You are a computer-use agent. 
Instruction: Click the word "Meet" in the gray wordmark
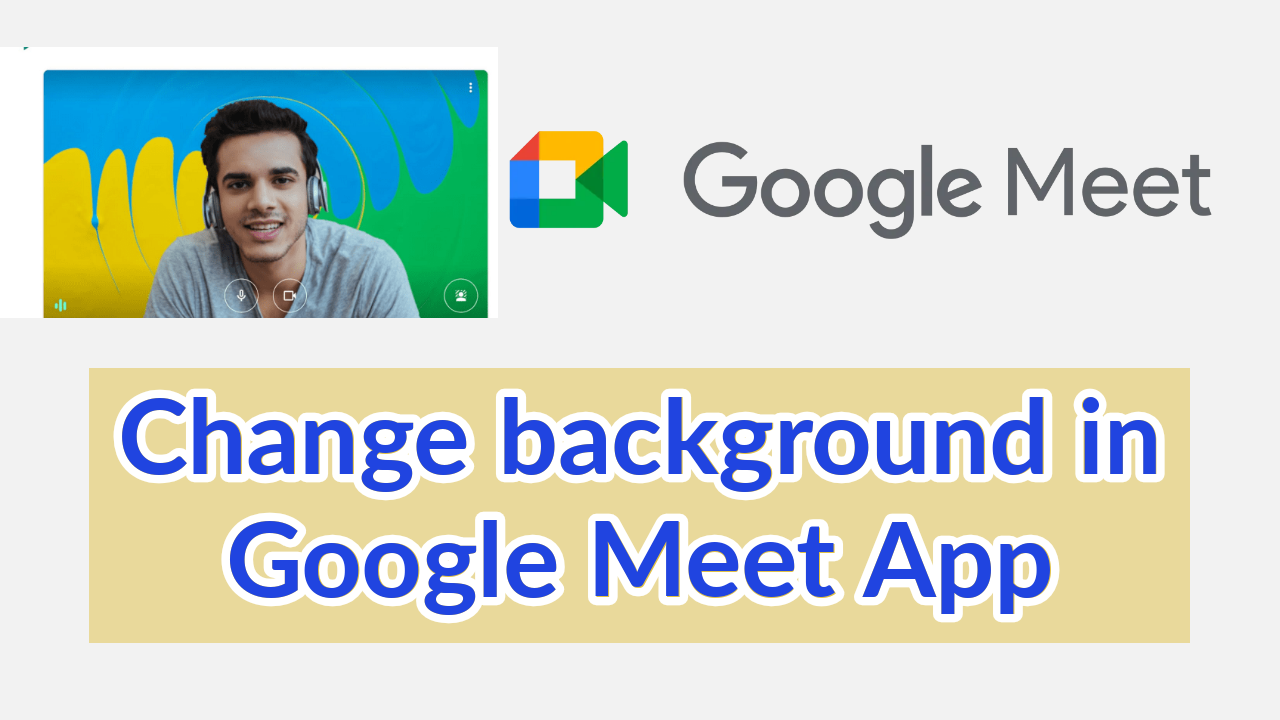coord(1110,180)
